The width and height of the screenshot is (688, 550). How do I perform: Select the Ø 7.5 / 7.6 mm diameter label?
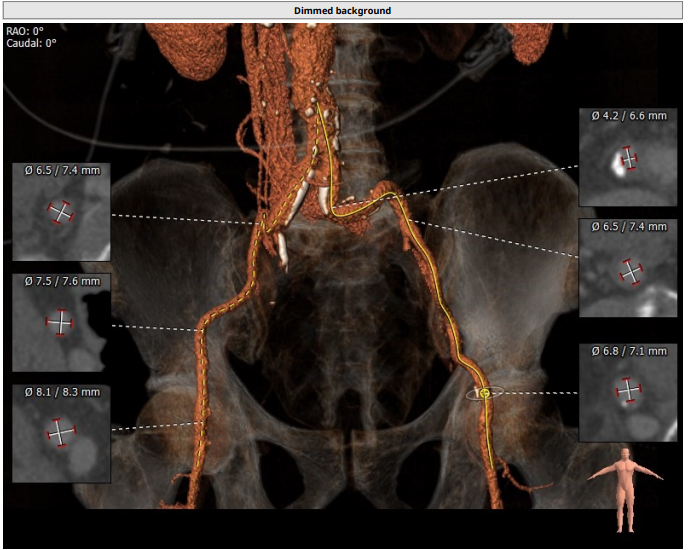(61, 282)
